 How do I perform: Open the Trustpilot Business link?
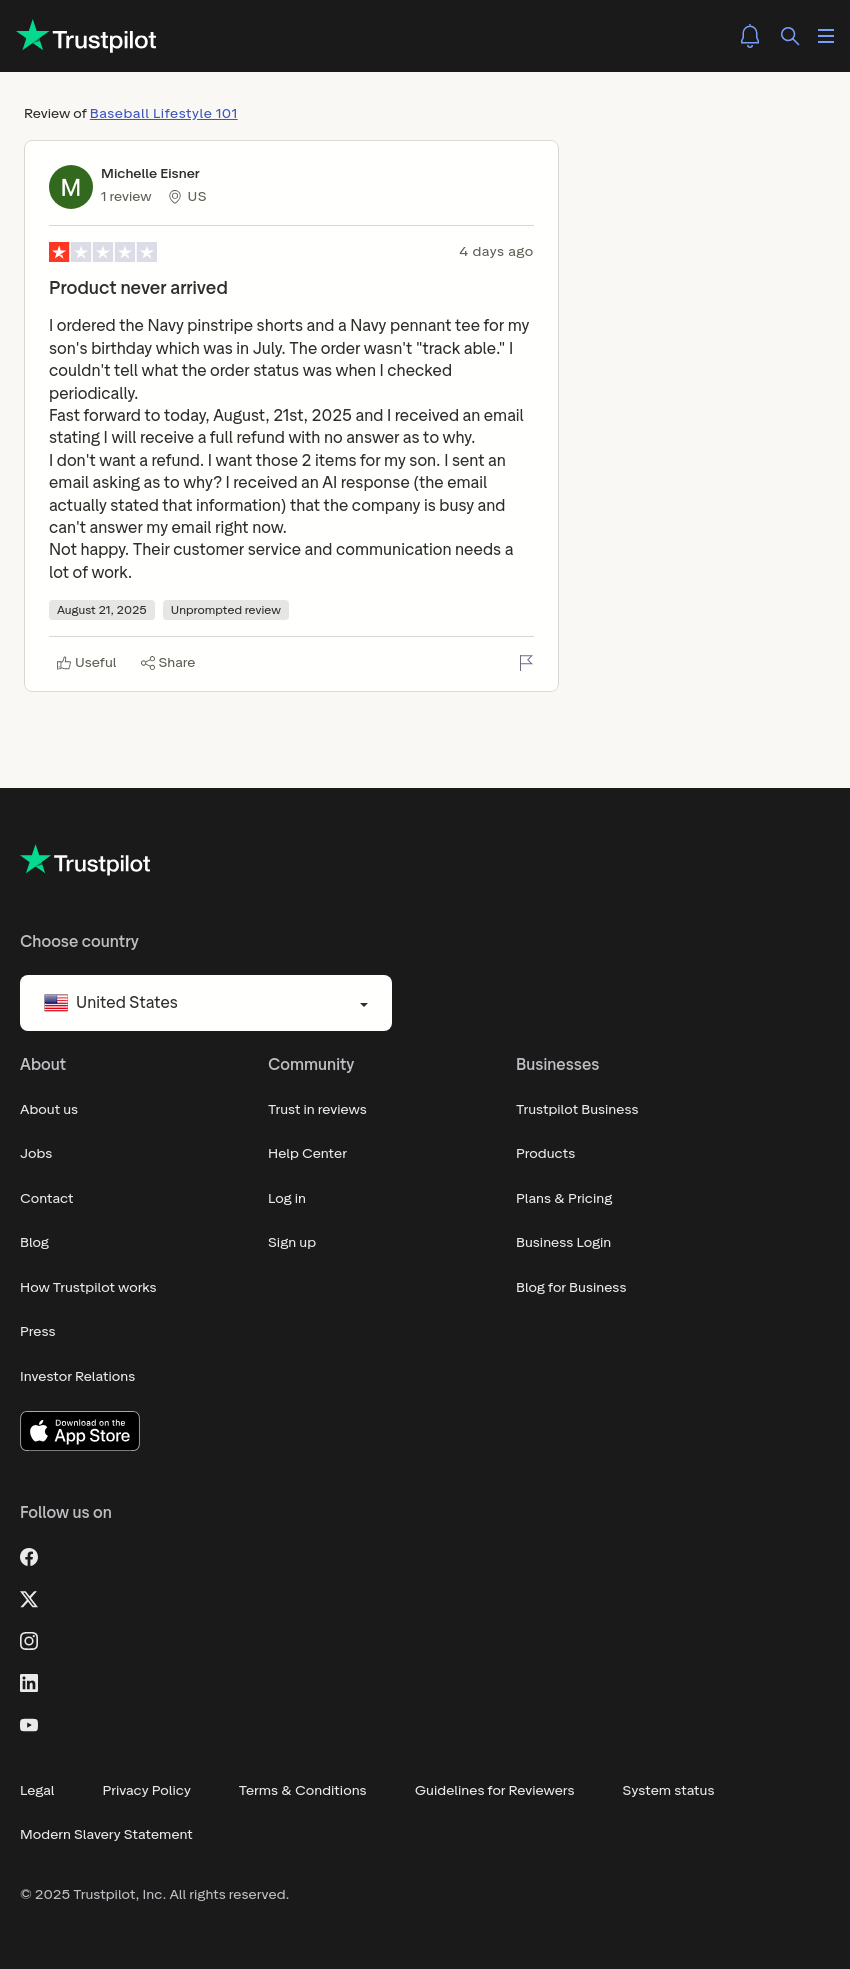(x=577, y=1110)
